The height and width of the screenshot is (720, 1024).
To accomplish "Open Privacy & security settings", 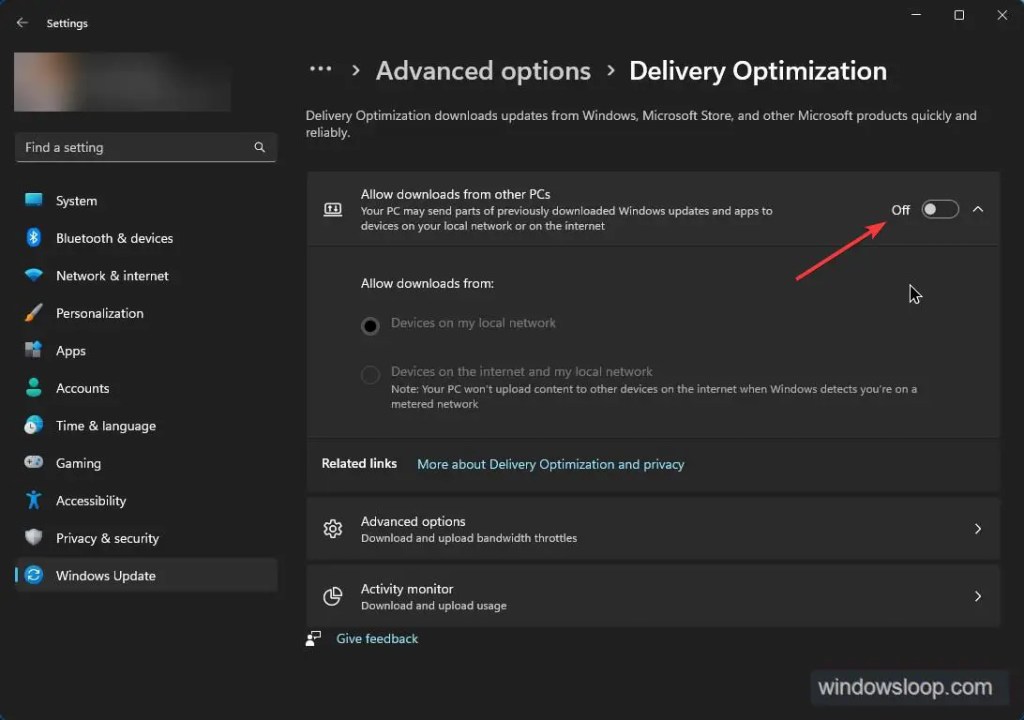I will pyautogui.click(x=146, y=538).
